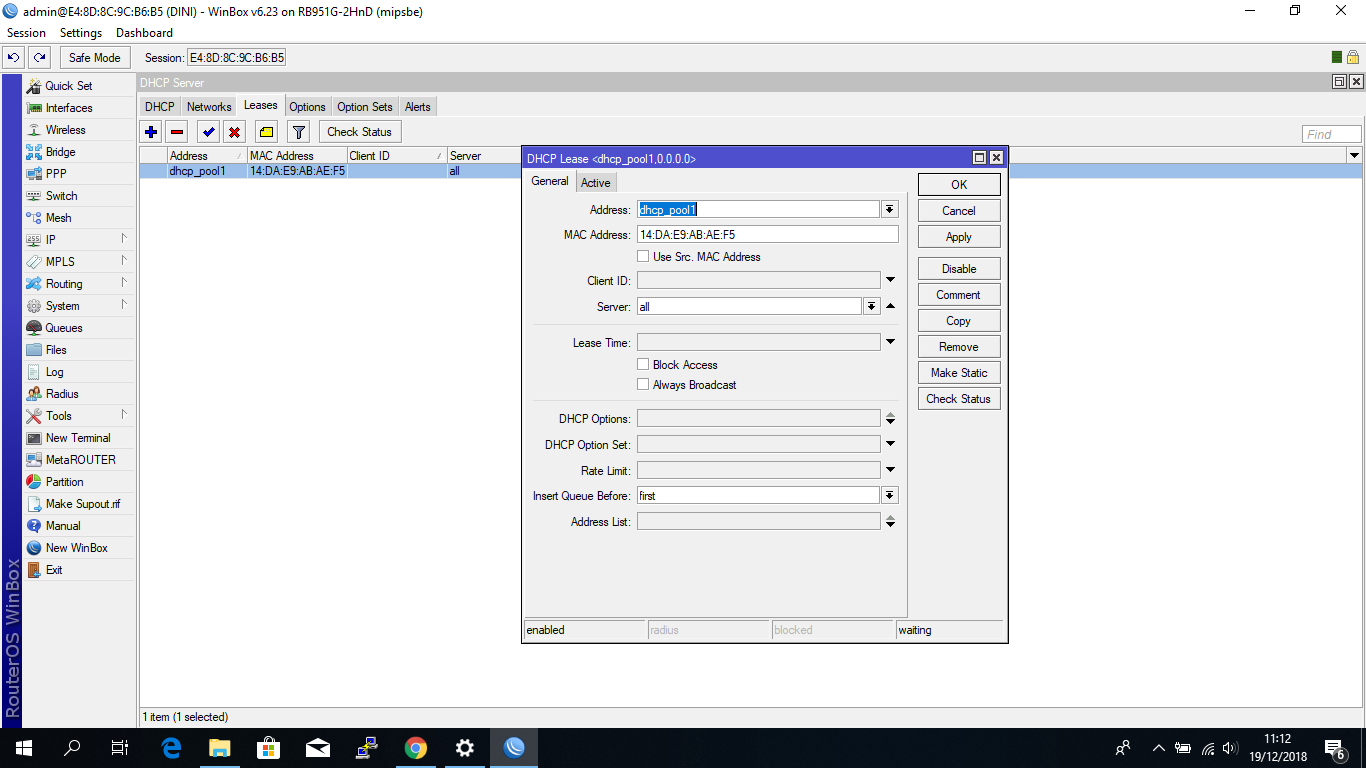
Task: Switch to the Alerts tab
Action: pos(418,107)
